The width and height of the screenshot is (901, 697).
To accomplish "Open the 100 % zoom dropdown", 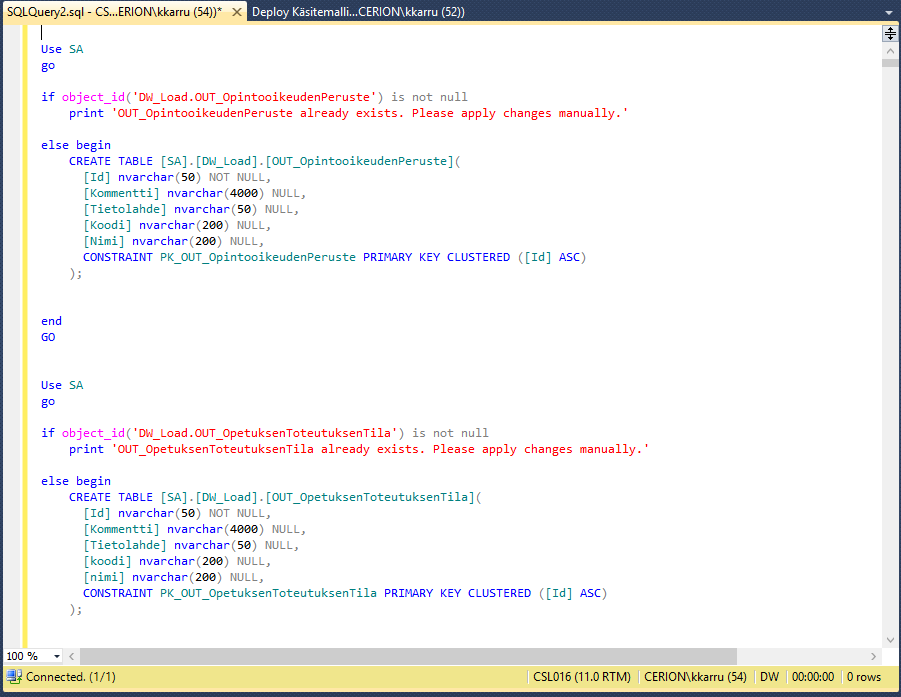I will [57, 656].
